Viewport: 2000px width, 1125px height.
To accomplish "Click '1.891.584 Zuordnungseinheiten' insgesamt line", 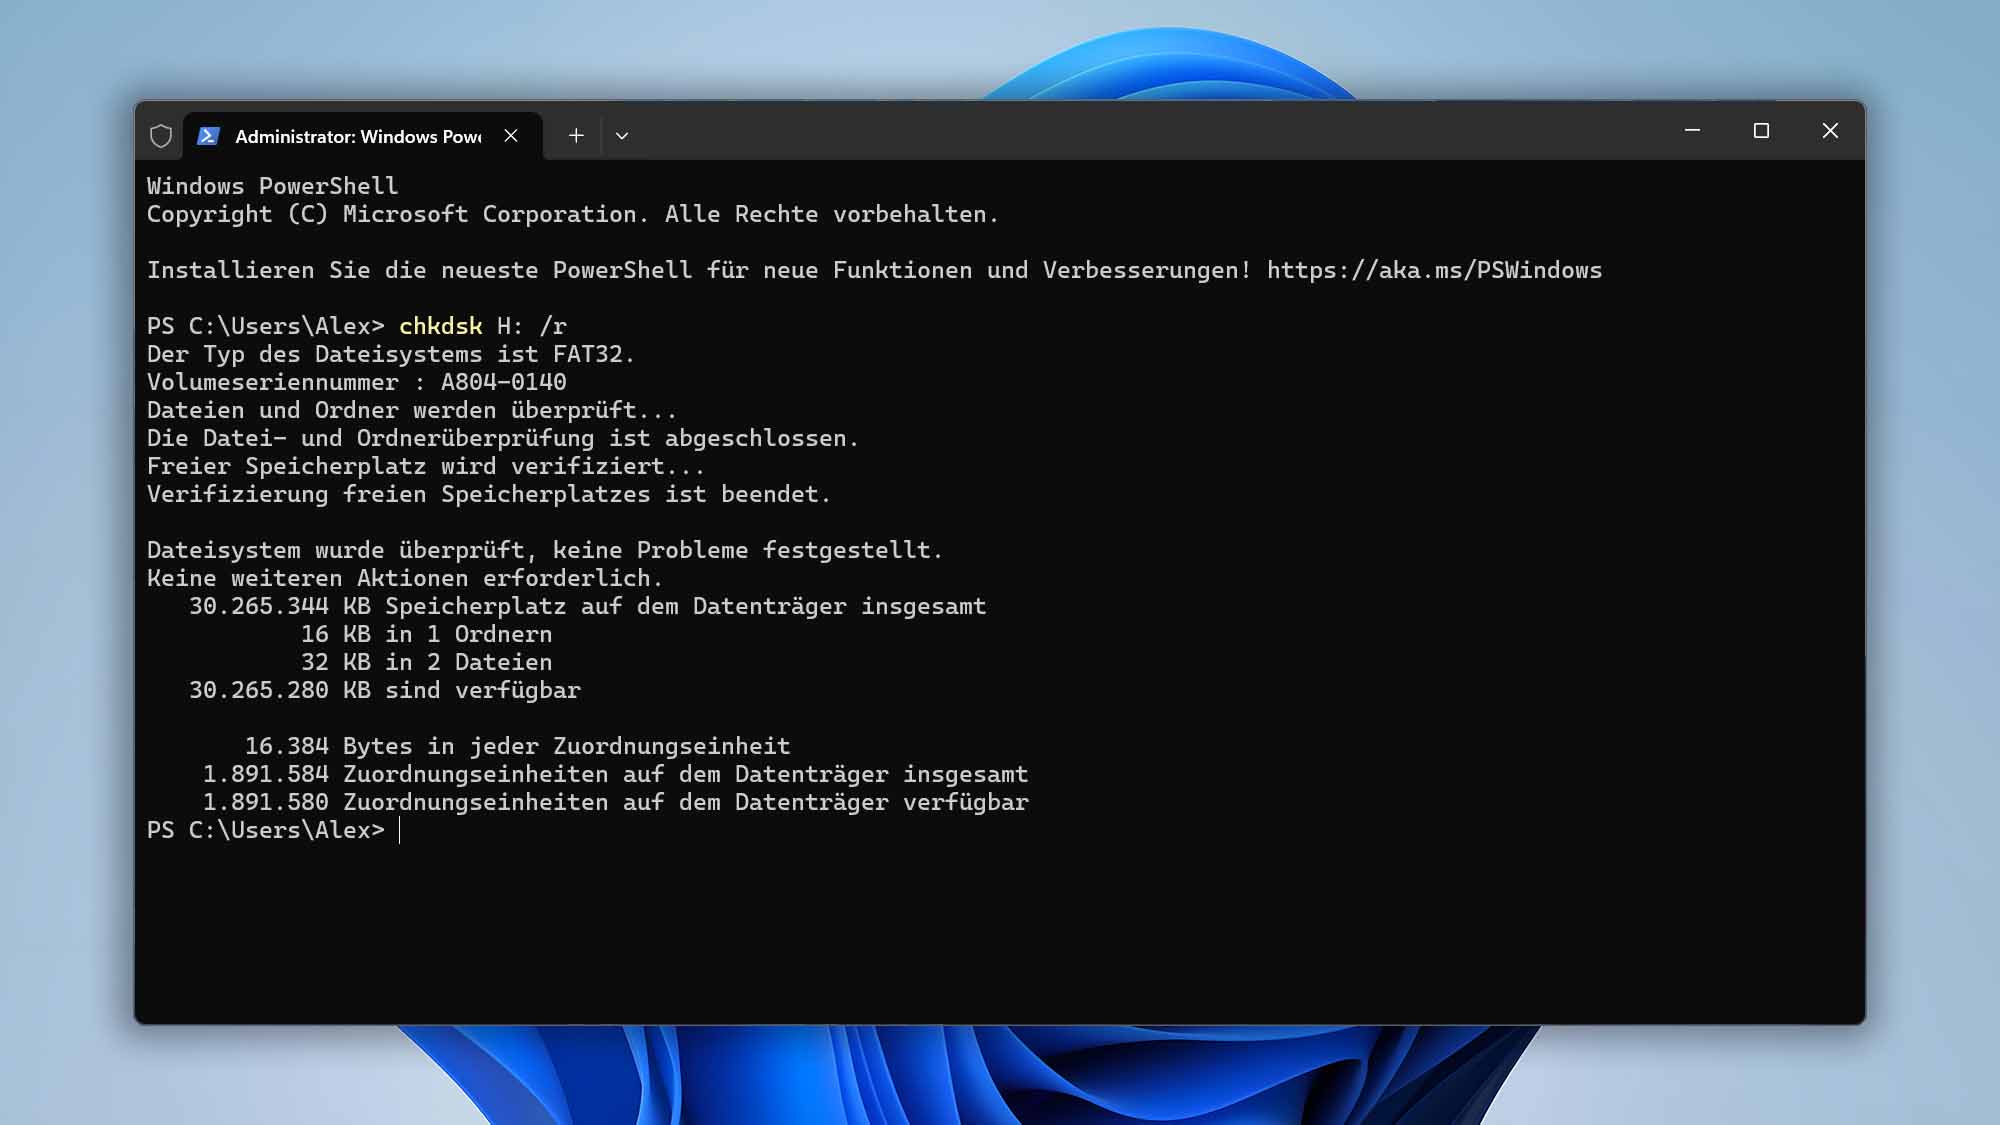I will pos(616,774).
